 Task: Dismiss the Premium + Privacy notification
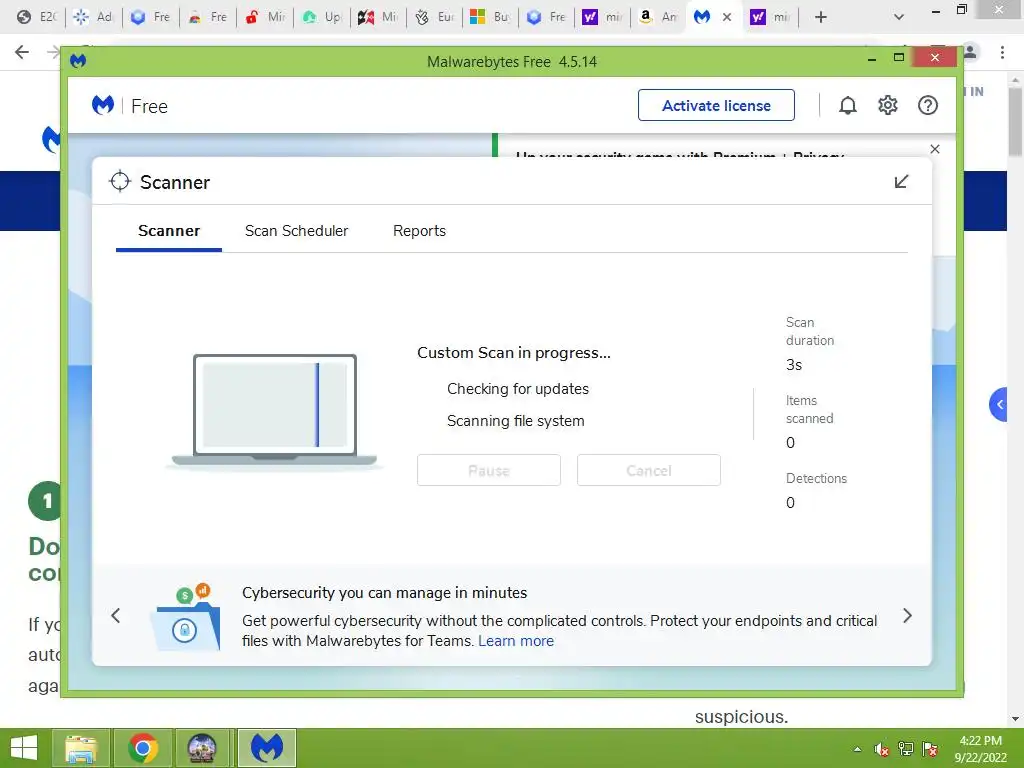coord(935,149)
